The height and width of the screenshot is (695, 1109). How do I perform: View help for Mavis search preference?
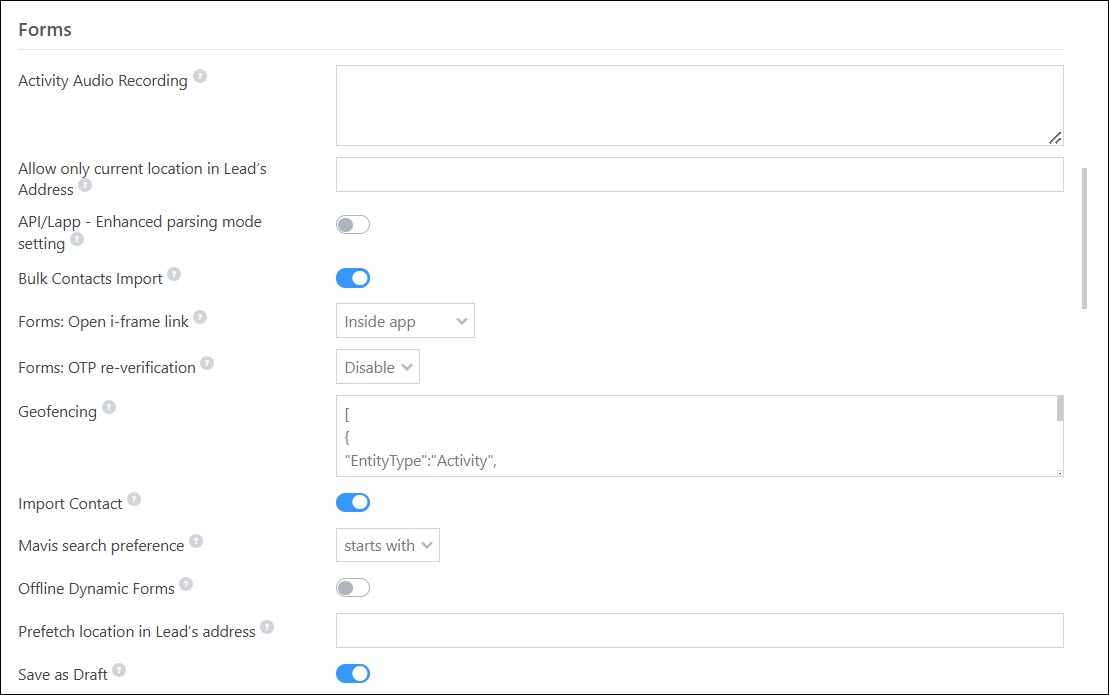pos(196,542)
